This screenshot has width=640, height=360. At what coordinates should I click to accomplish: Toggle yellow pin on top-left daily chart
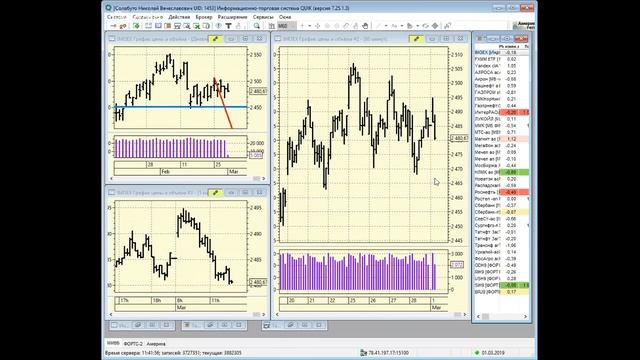click(215, 39)
